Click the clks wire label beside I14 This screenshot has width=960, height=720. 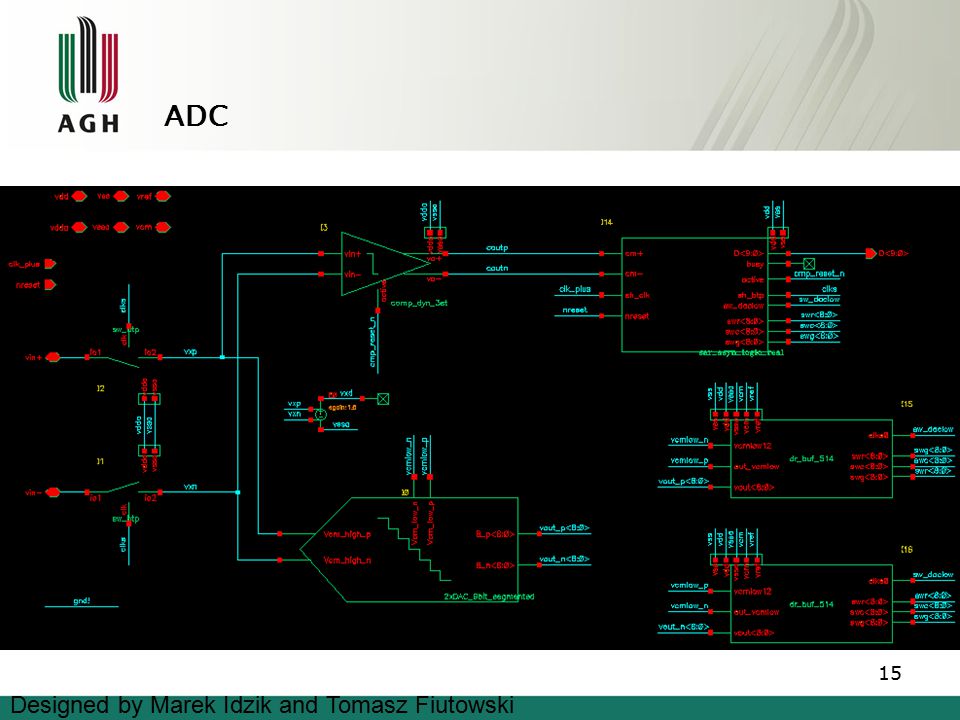click(829, 289)
